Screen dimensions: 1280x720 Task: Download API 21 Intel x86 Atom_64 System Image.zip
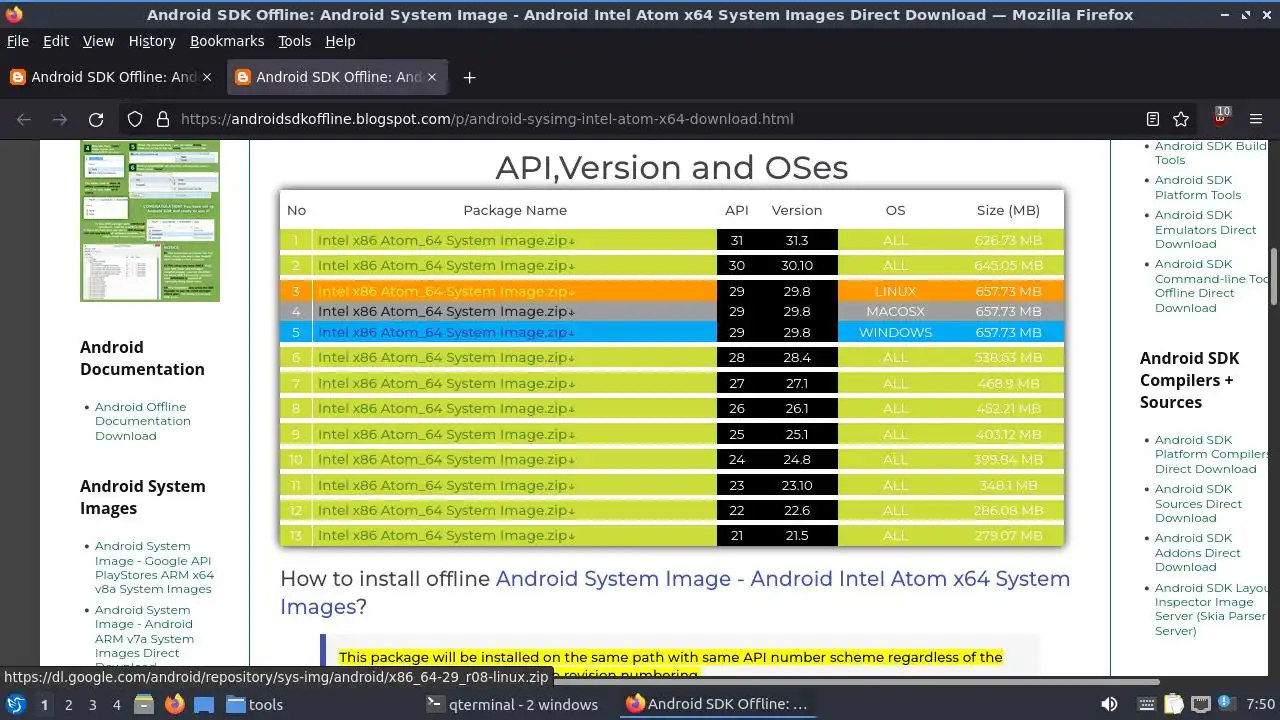click(446, 535)
